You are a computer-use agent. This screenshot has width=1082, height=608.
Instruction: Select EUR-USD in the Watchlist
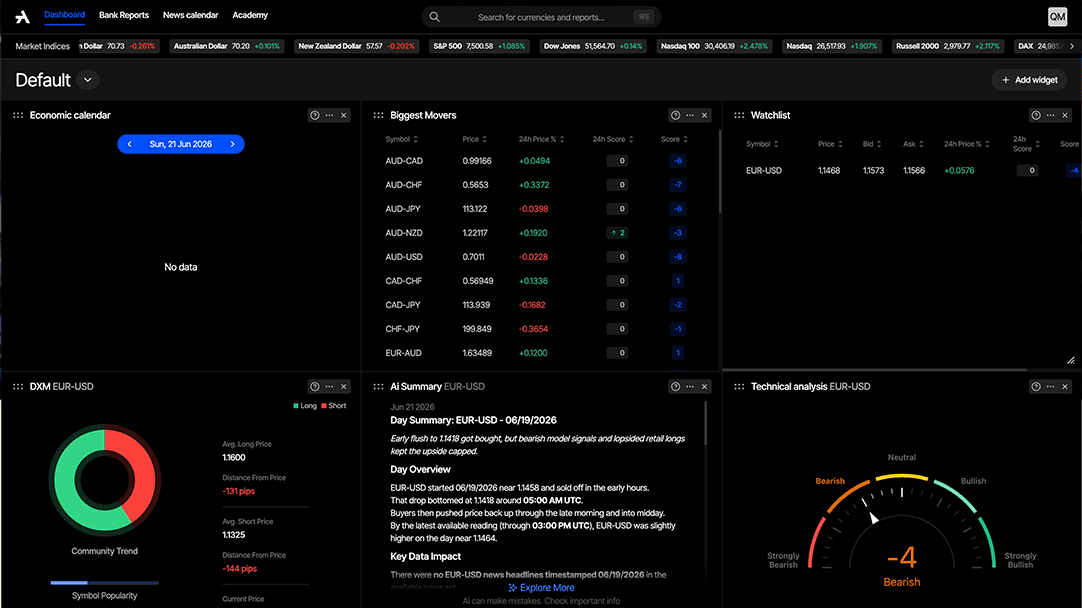tap(764, 170)
